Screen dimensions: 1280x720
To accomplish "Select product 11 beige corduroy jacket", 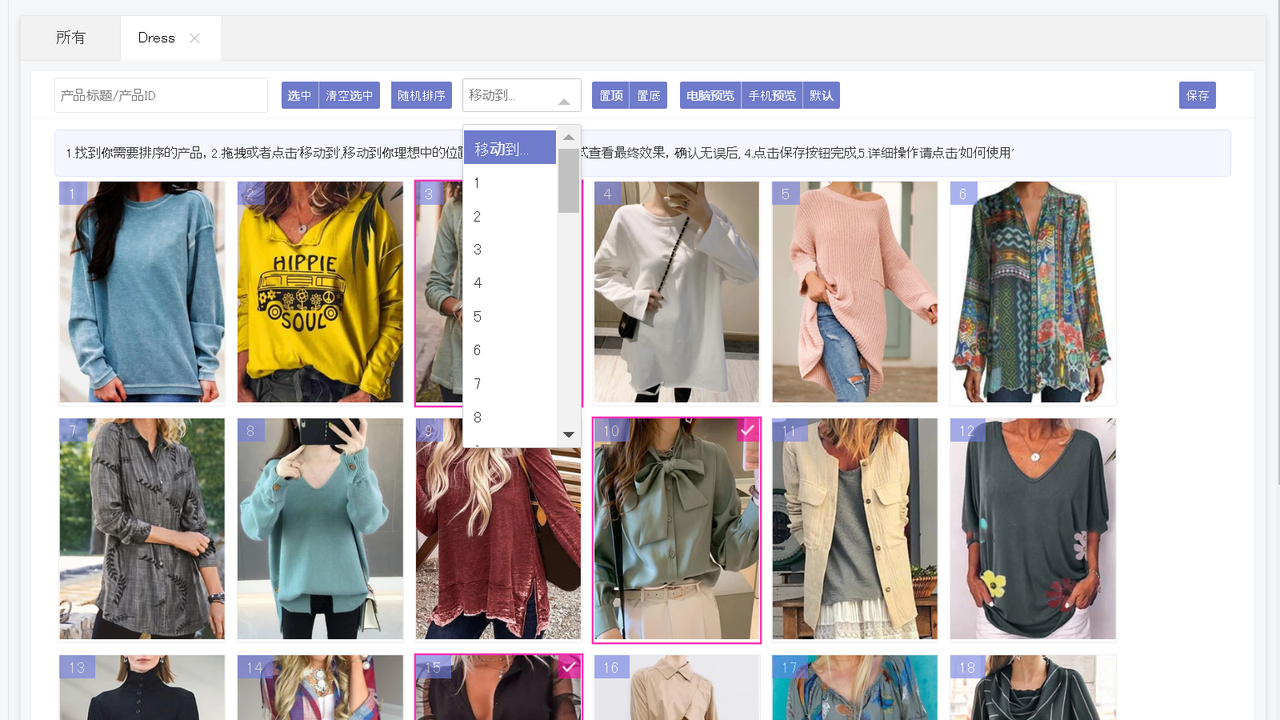I will [855, 529].
